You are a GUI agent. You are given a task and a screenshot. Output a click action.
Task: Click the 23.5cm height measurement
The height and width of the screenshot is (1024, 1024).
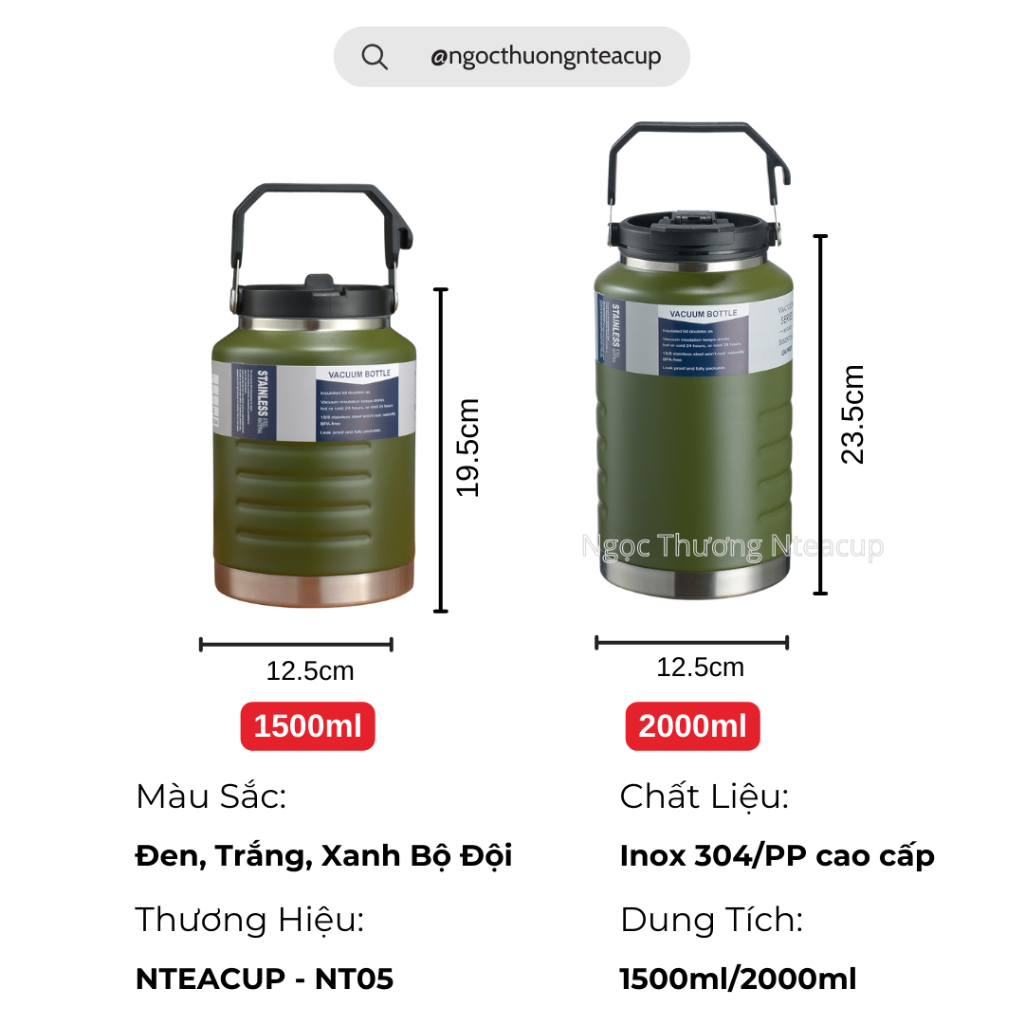point(852,415)
